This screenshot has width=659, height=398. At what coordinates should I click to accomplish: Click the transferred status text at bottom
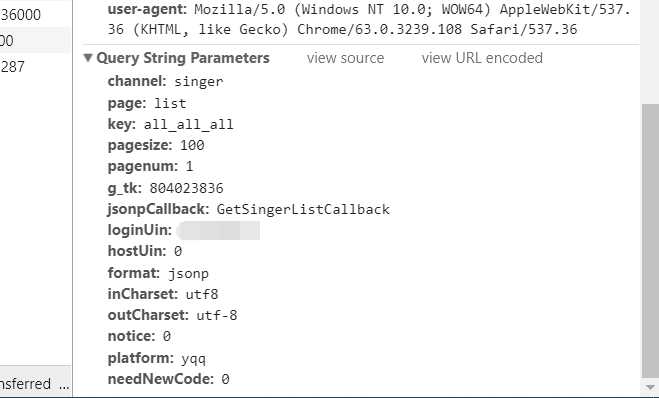tap(35, 384)
